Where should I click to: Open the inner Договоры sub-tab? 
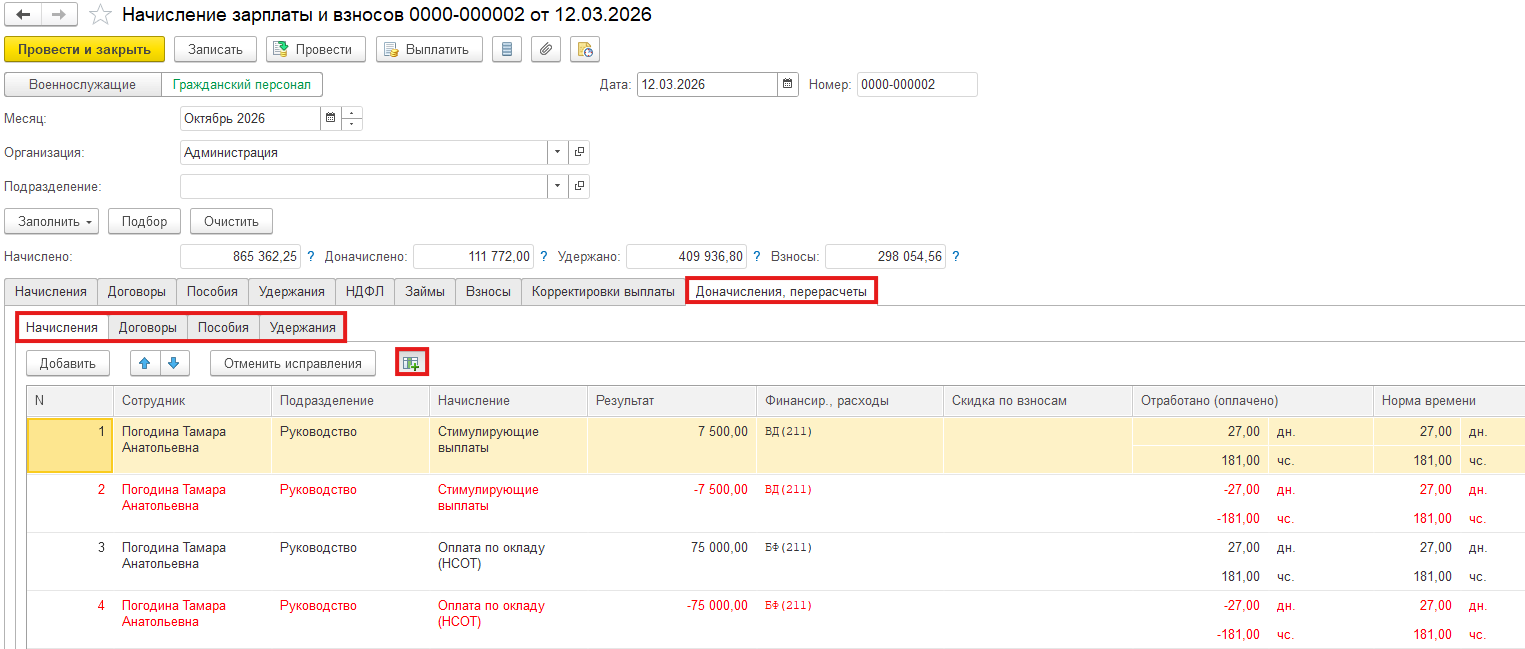click(148, 327)
